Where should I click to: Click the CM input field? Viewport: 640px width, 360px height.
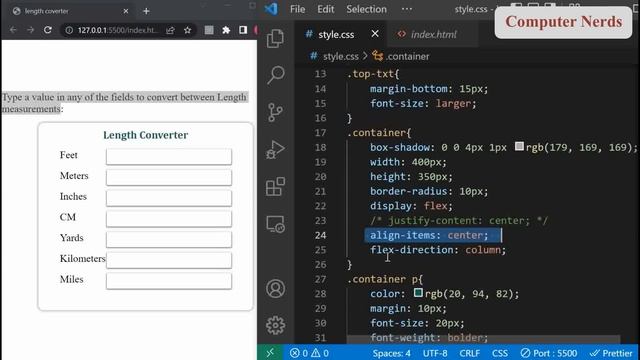tap(169, 219)
